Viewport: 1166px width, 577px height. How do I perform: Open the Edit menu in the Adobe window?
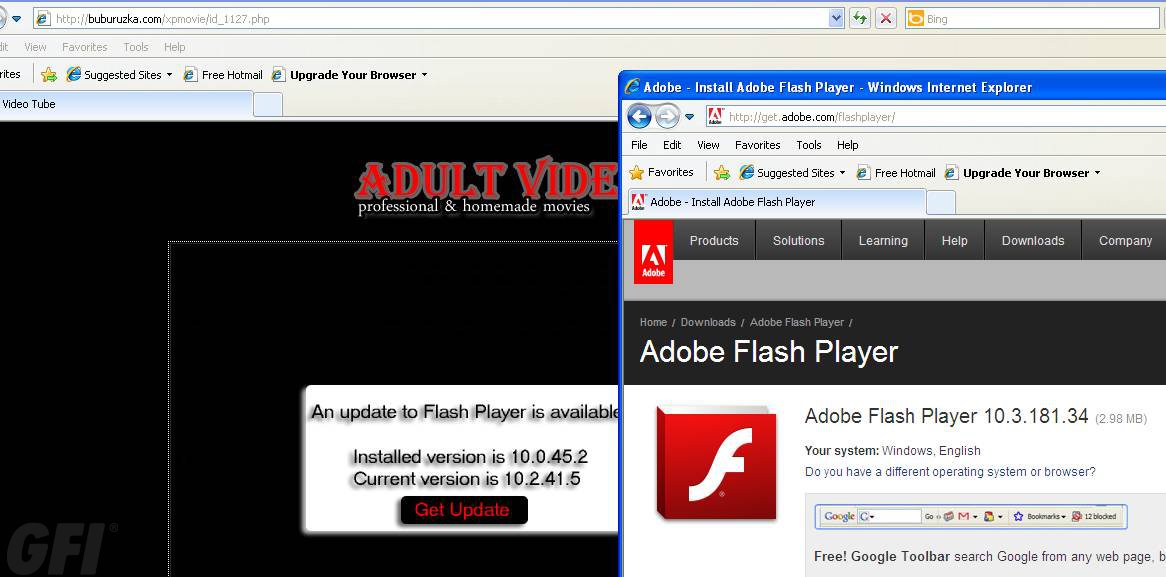click(x=672, y=145)
